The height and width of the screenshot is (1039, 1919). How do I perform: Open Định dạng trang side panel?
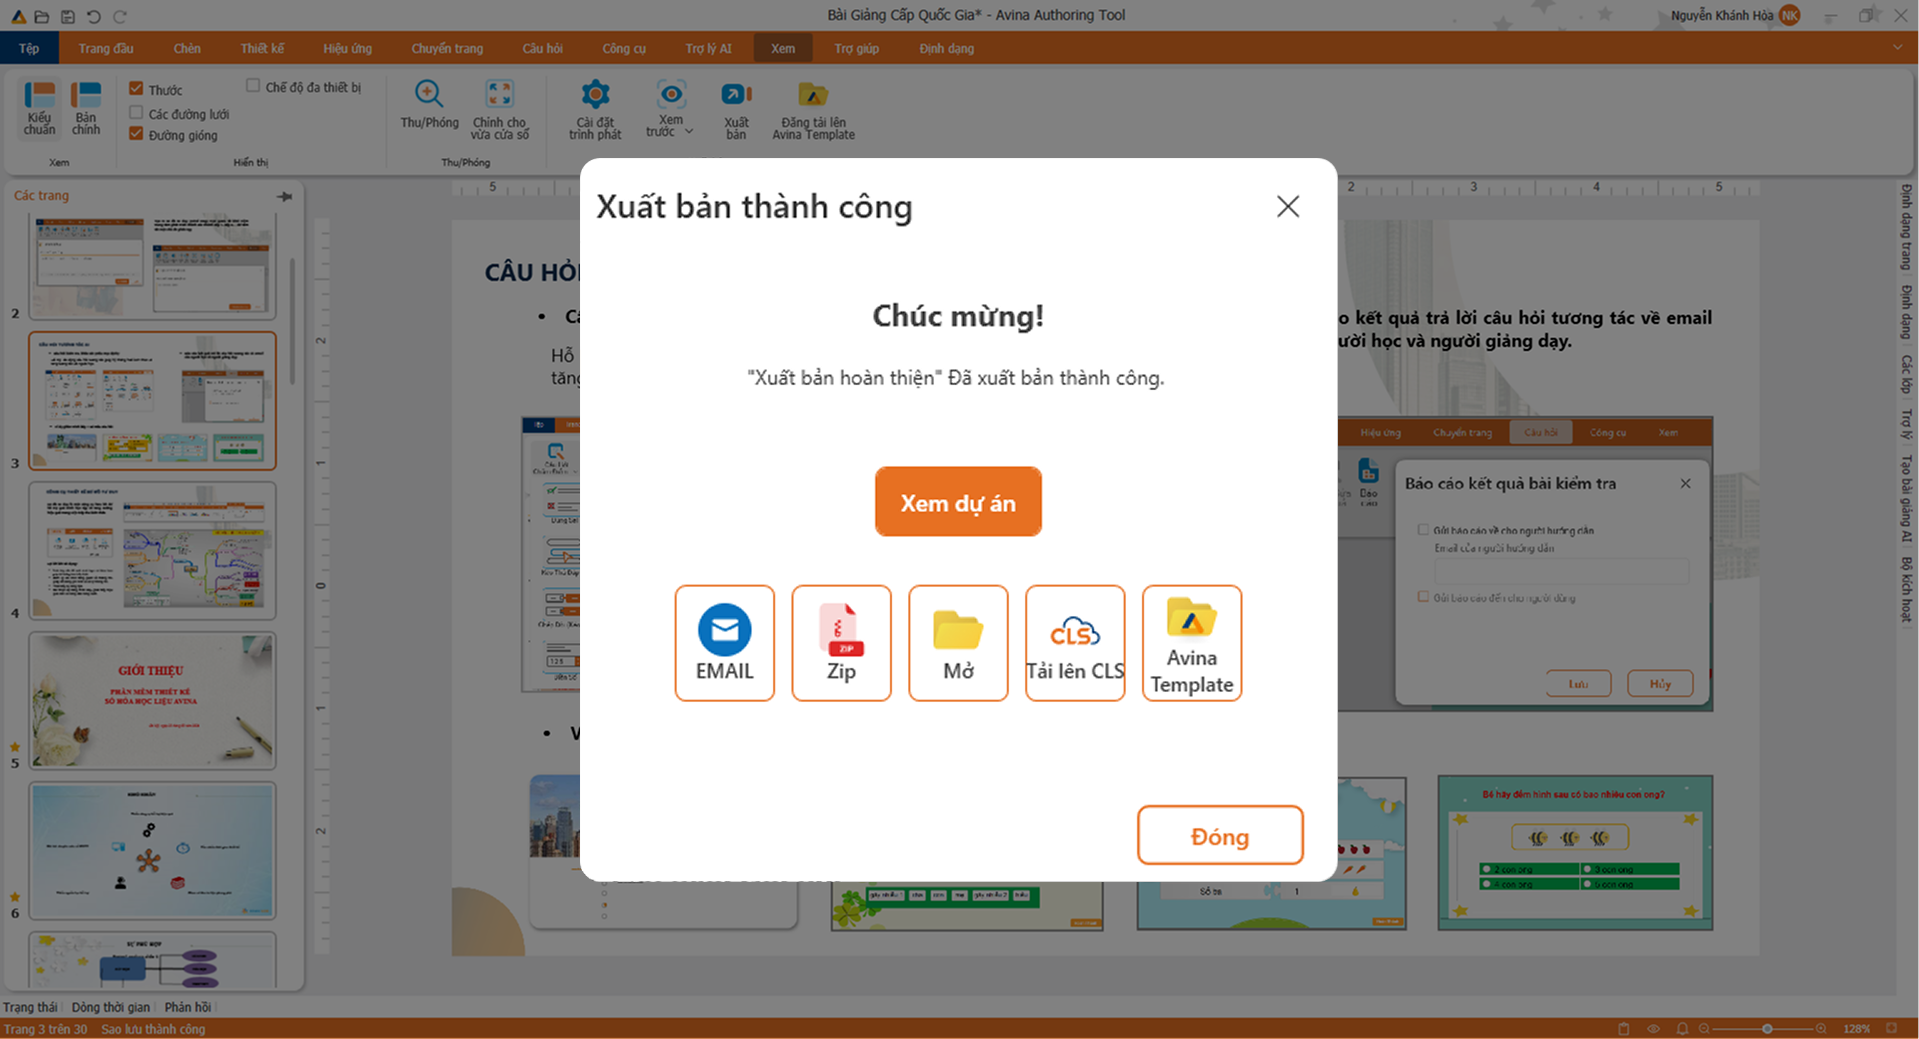tap(1906, 227)
